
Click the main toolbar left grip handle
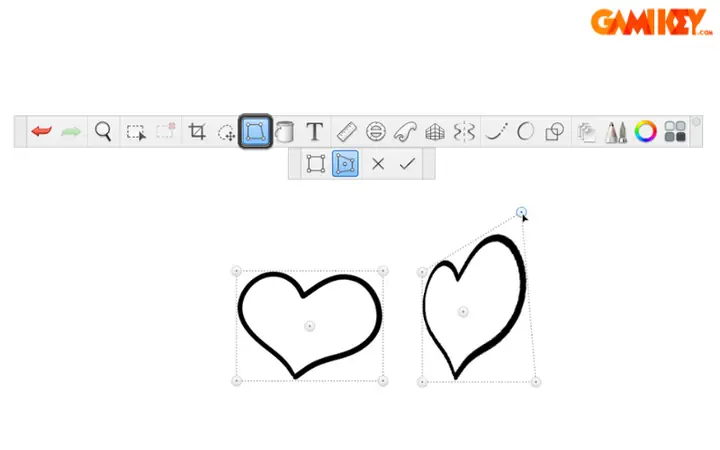coord(21,132)
